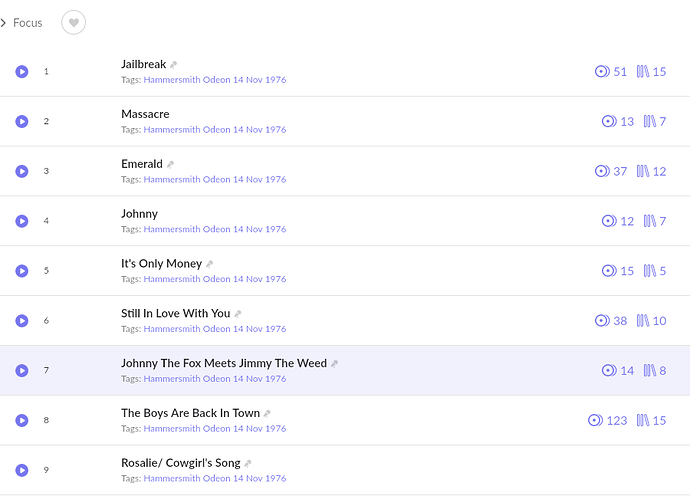Play track 8 The Boys Are Back In Town
The image size is (690, 496).
pyautogui.click(x=22, y=420)
